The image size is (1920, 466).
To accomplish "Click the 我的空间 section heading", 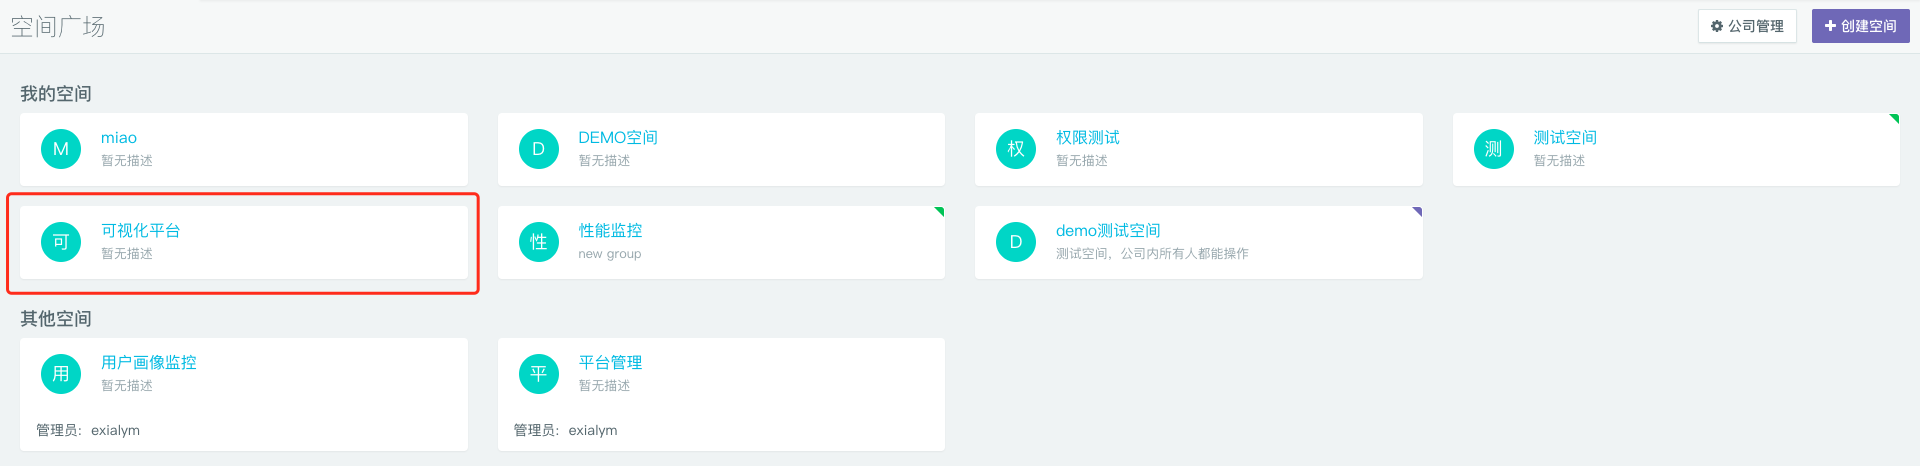I will point(56,94).
